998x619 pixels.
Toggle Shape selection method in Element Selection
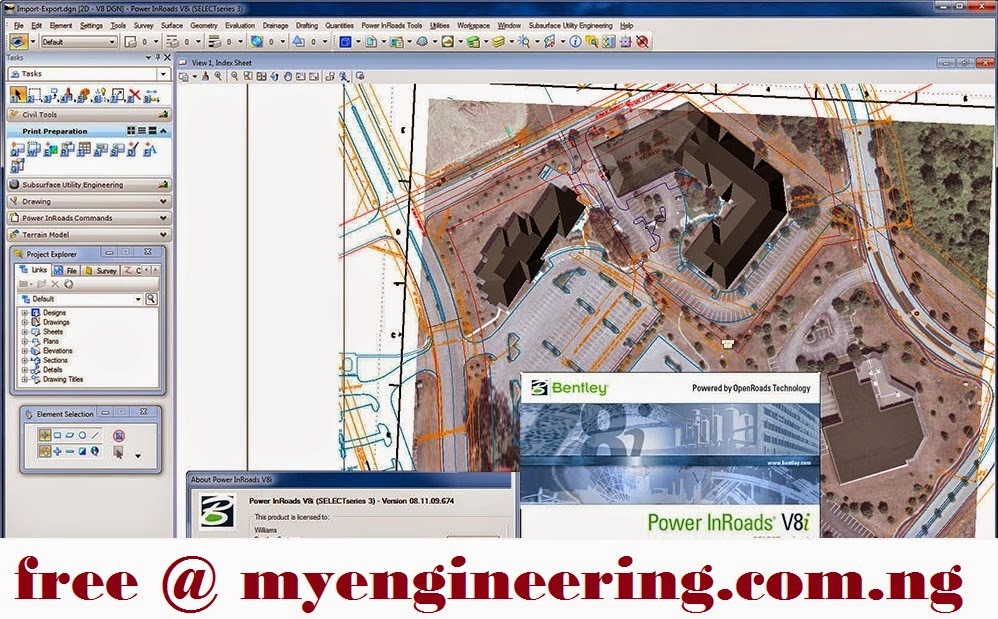(69, 435)
